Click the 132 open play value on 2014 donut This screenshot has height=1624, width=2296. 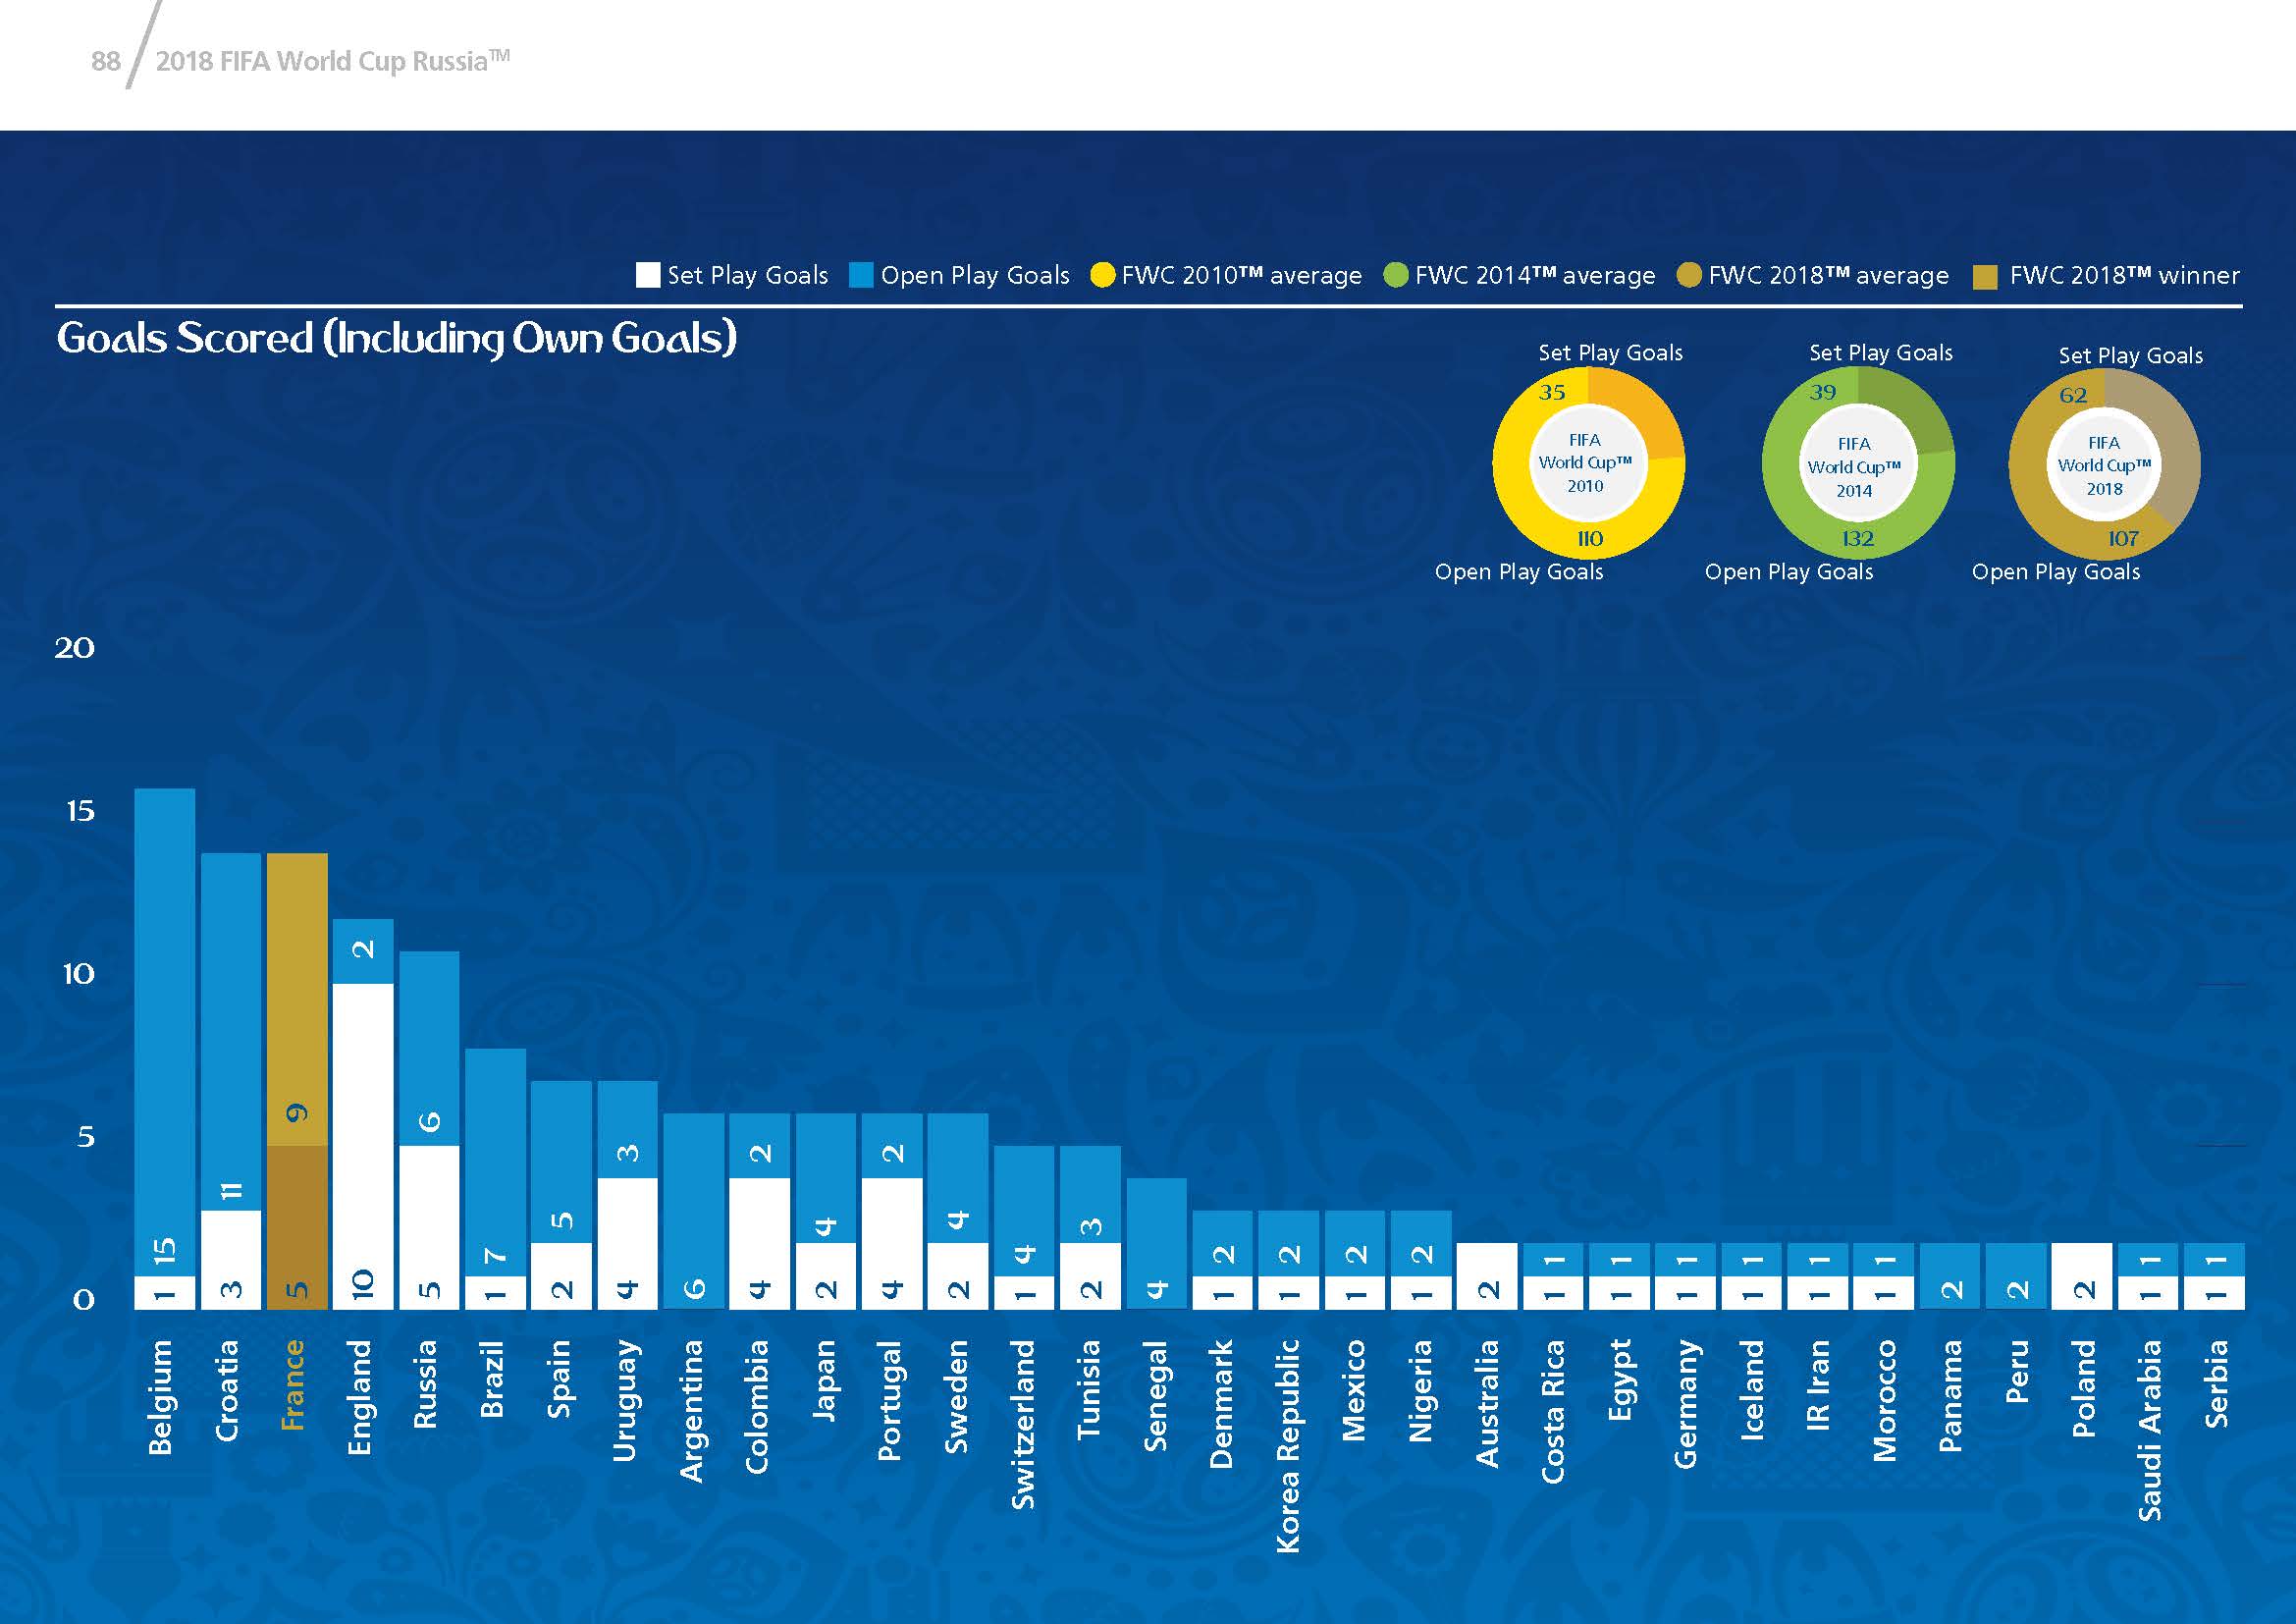pyautogui.click(x=1857, y=539)
